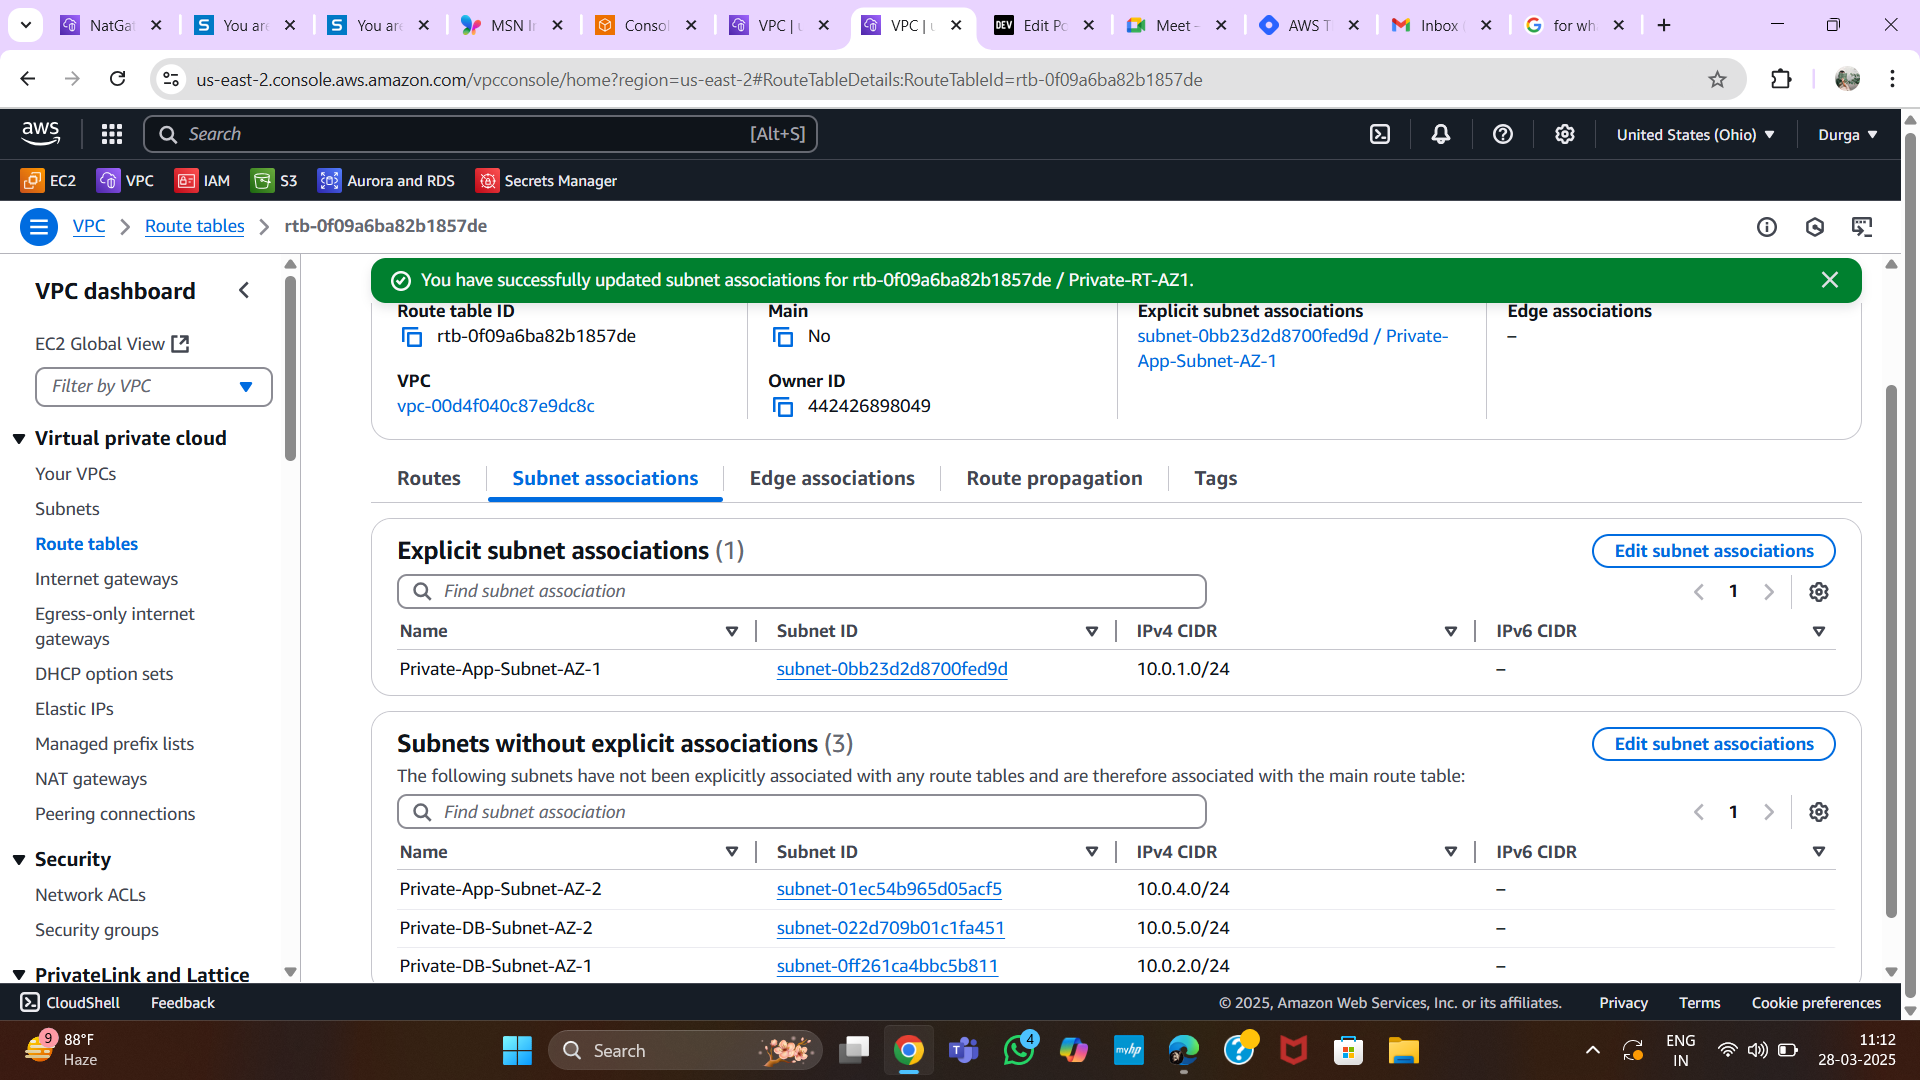Screen dimensions: 1920x1080
Task: Toggle the hamburger navigation menu
Action: click(39, 227)
